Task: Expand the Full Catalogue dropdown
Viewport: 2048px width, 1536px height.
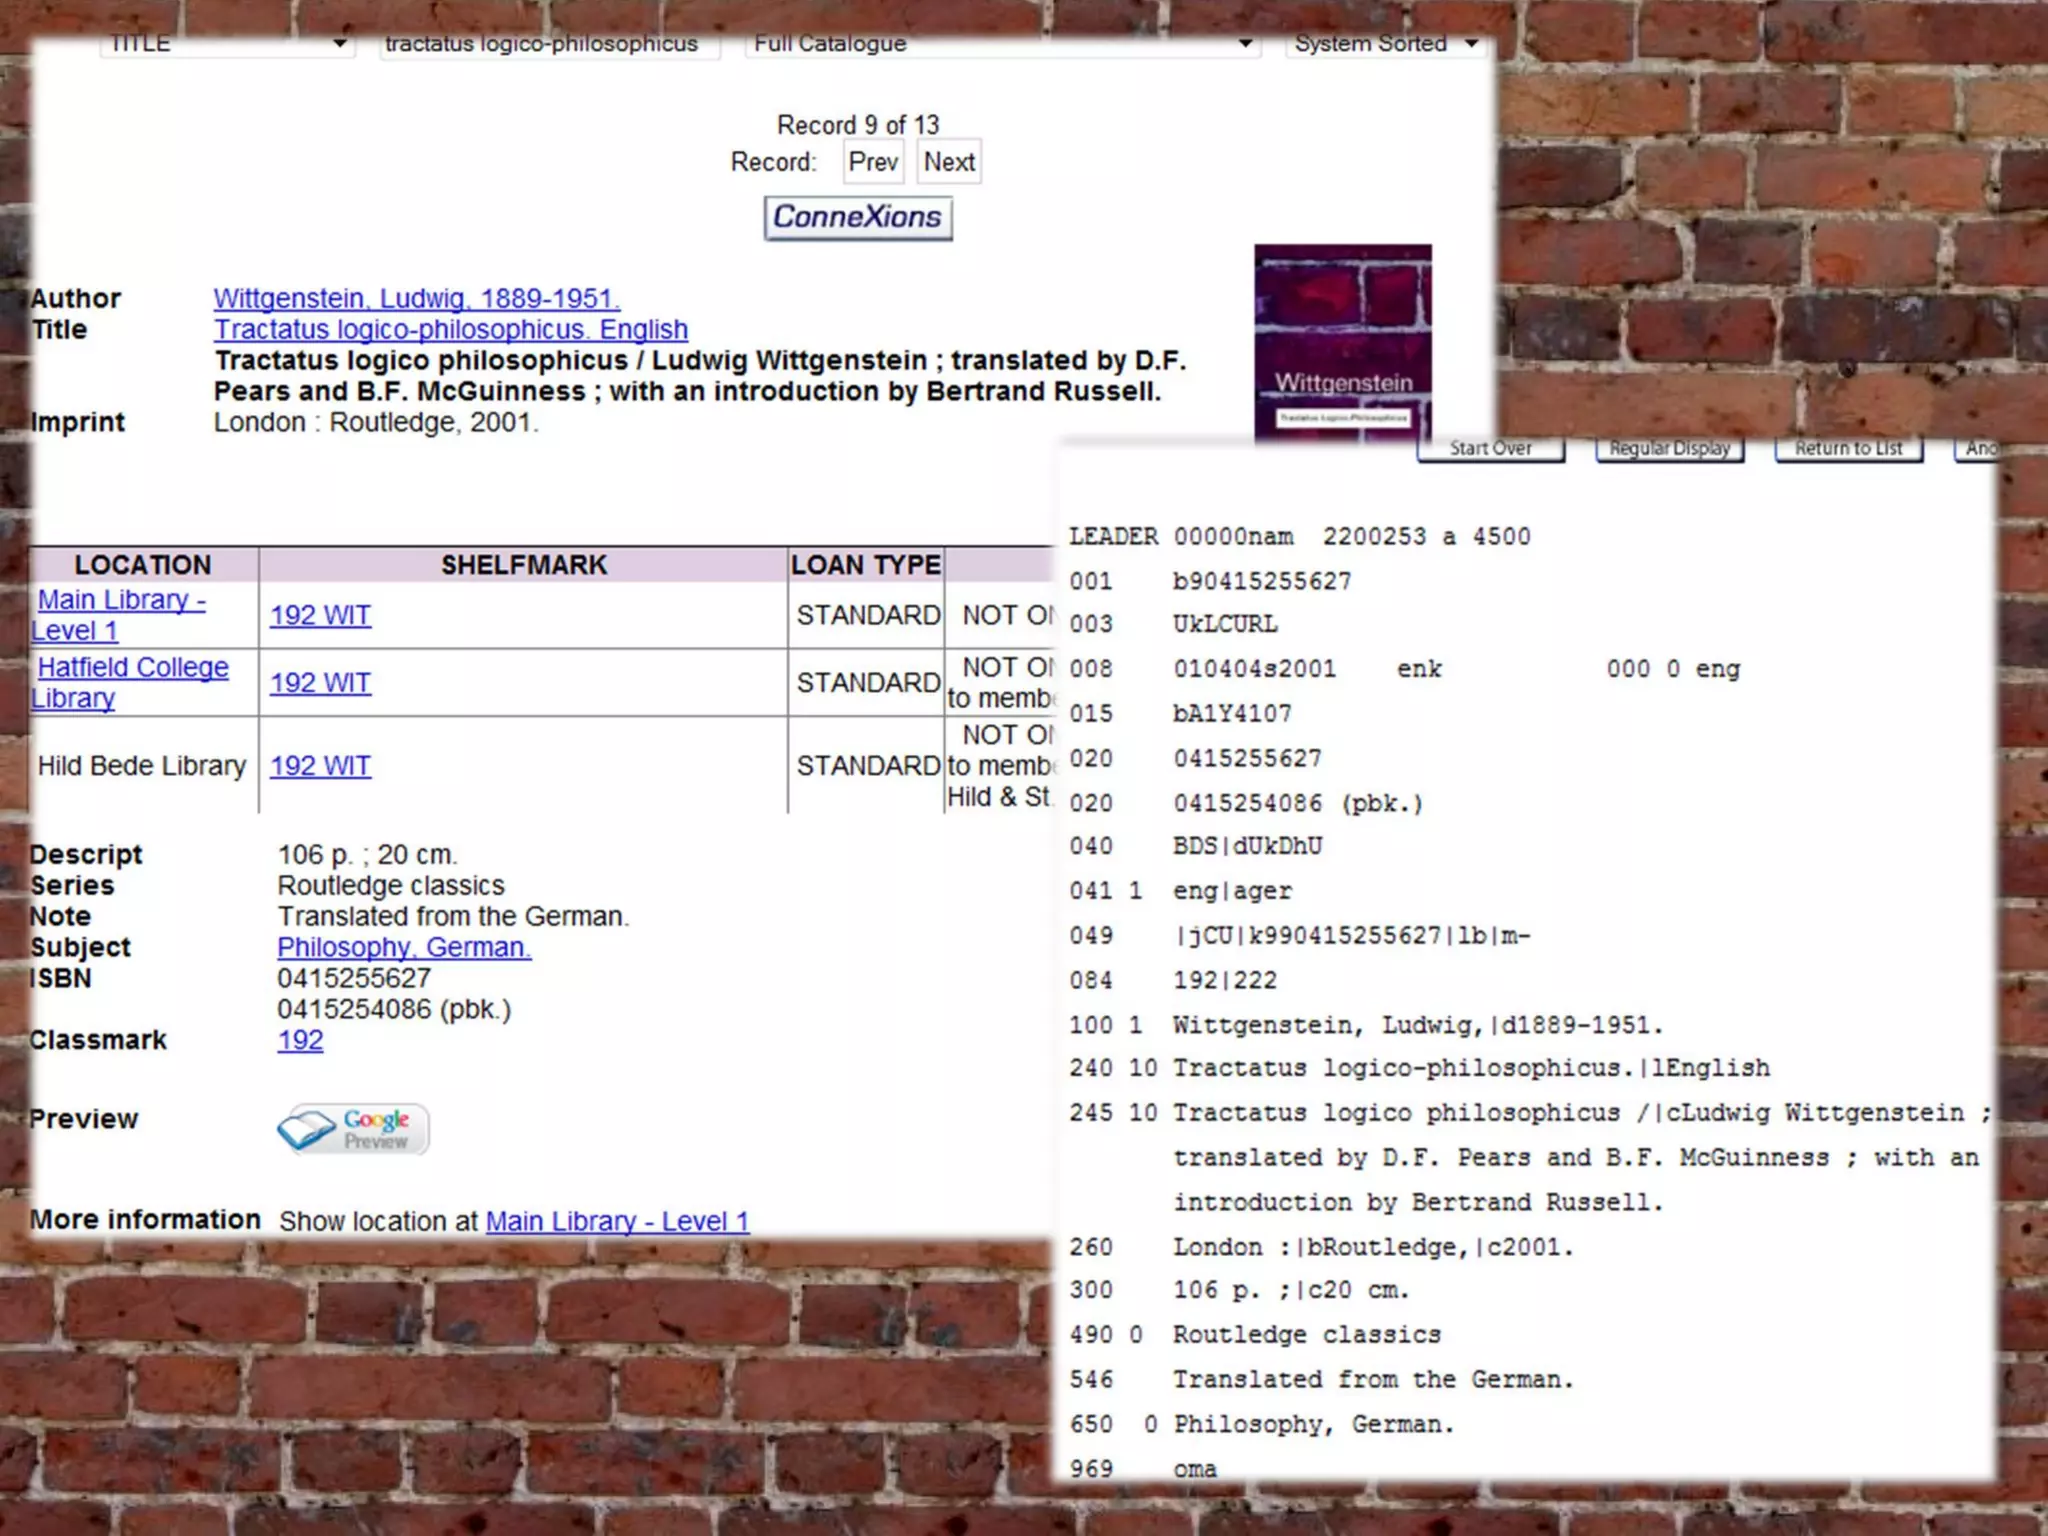Action: [x=1002, y=45]
